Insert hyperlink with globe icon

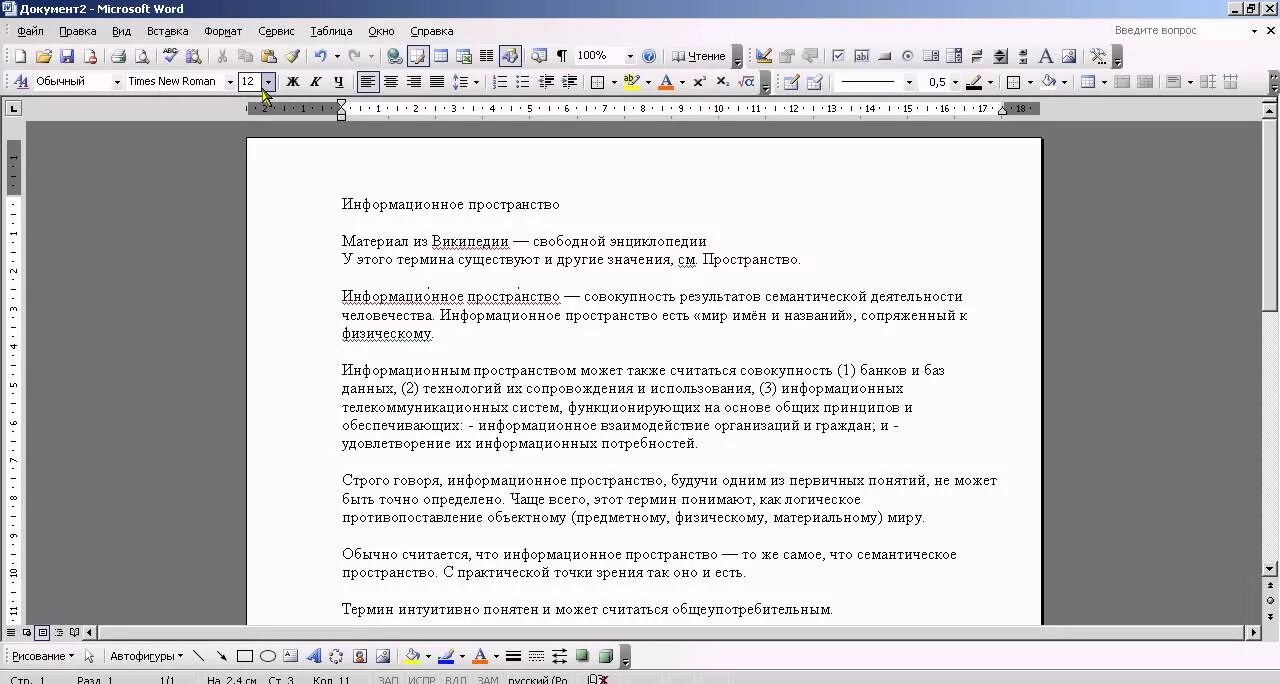tap(395, 56)
